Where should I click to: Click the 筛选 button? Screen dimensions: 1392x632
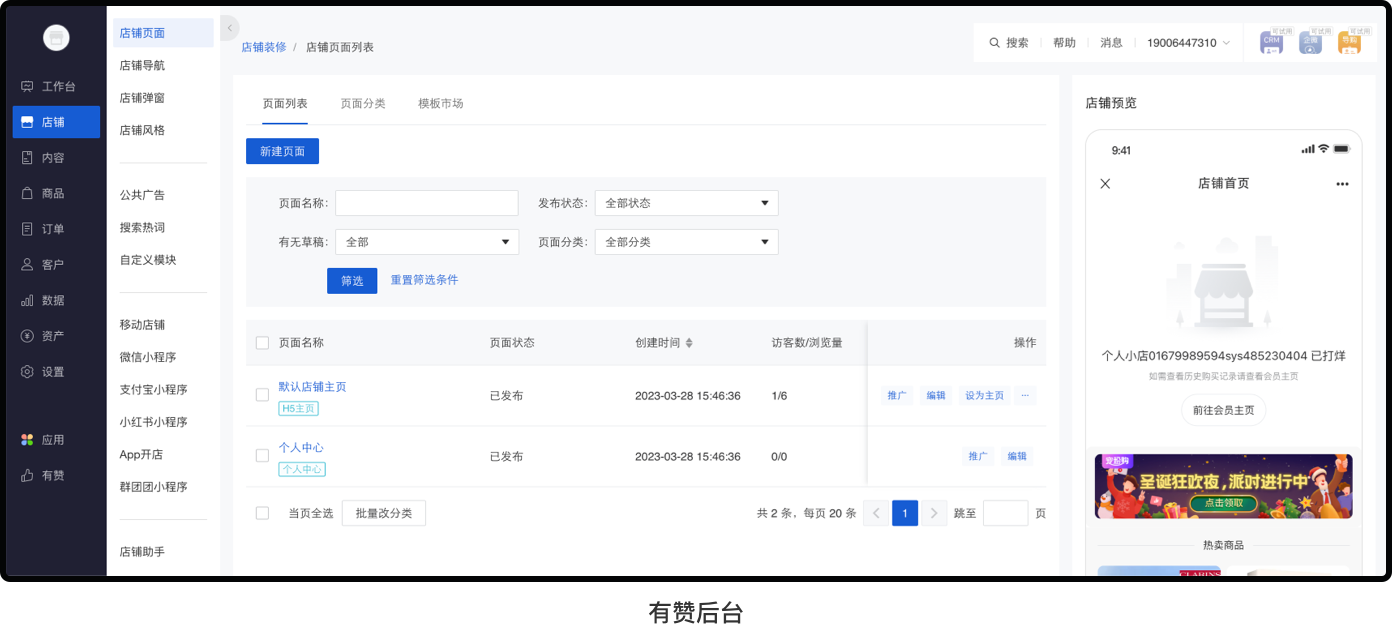(352, 281)
